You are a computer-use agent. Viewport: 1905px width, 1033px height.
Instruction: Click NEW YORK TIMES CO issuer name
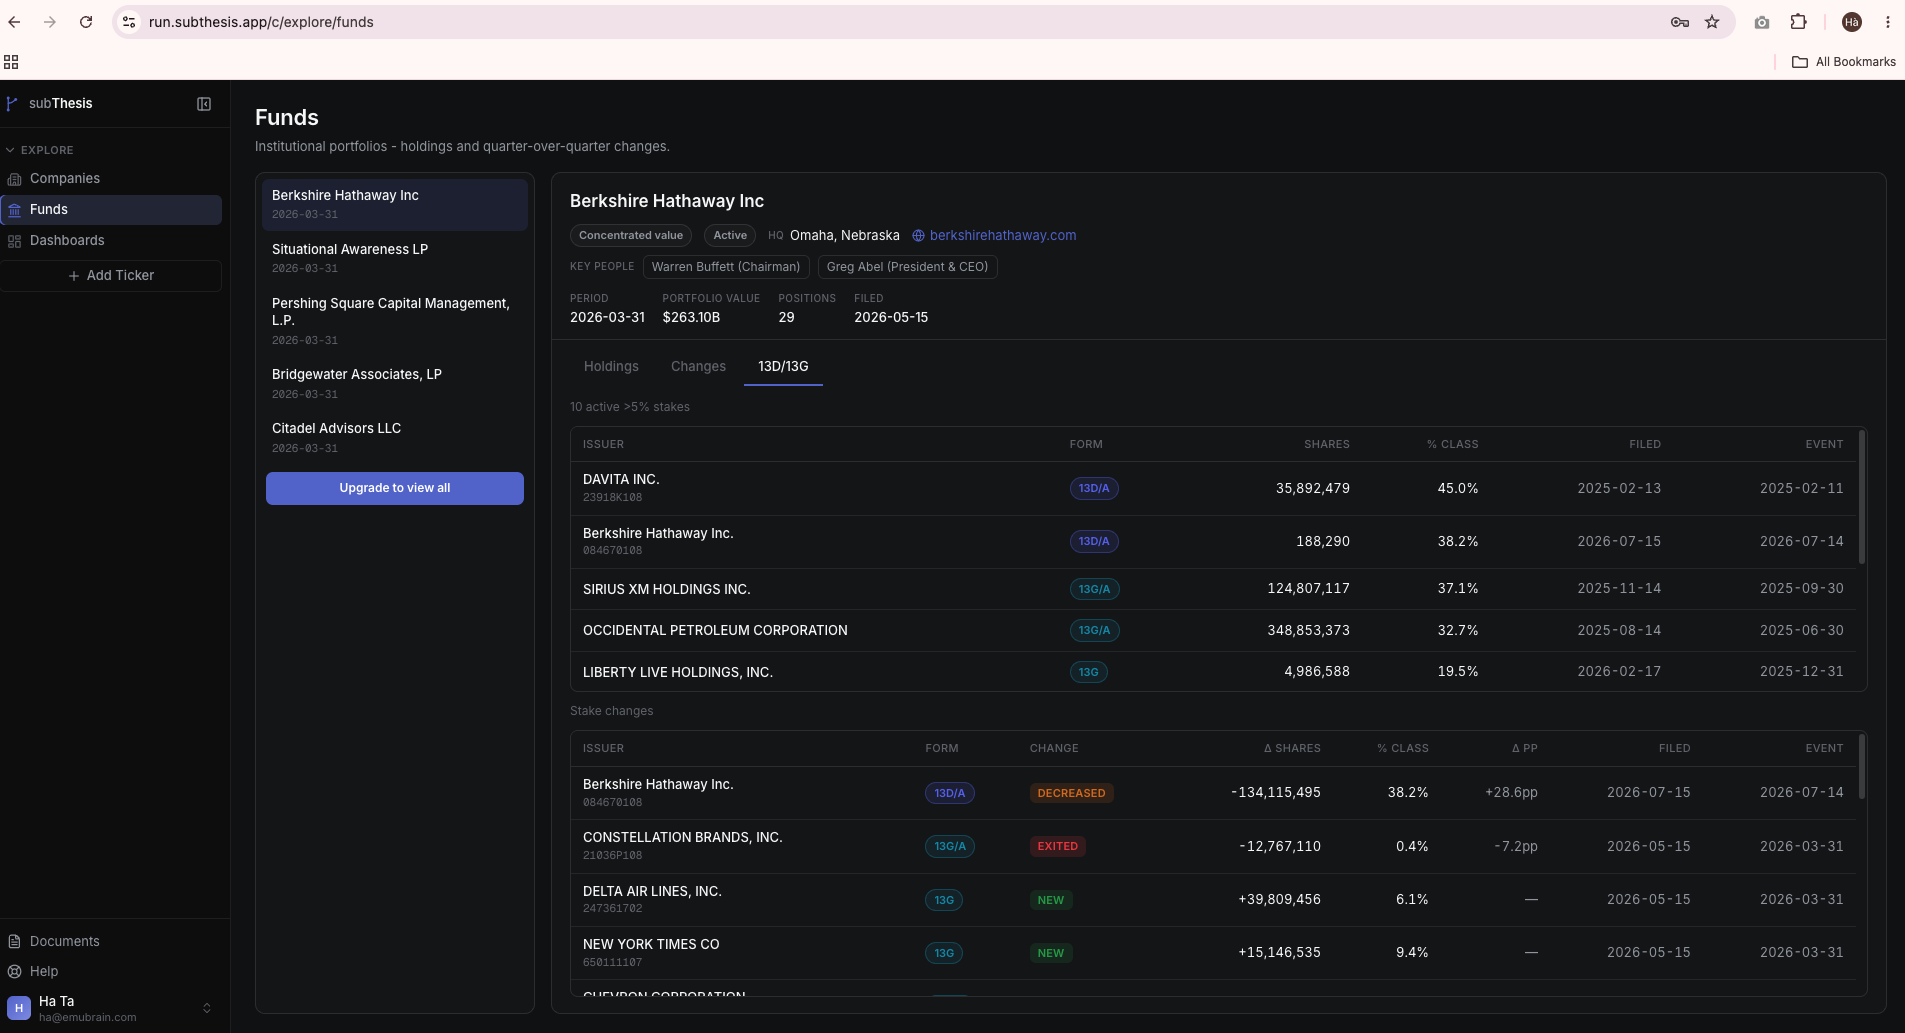coord(651,945)
